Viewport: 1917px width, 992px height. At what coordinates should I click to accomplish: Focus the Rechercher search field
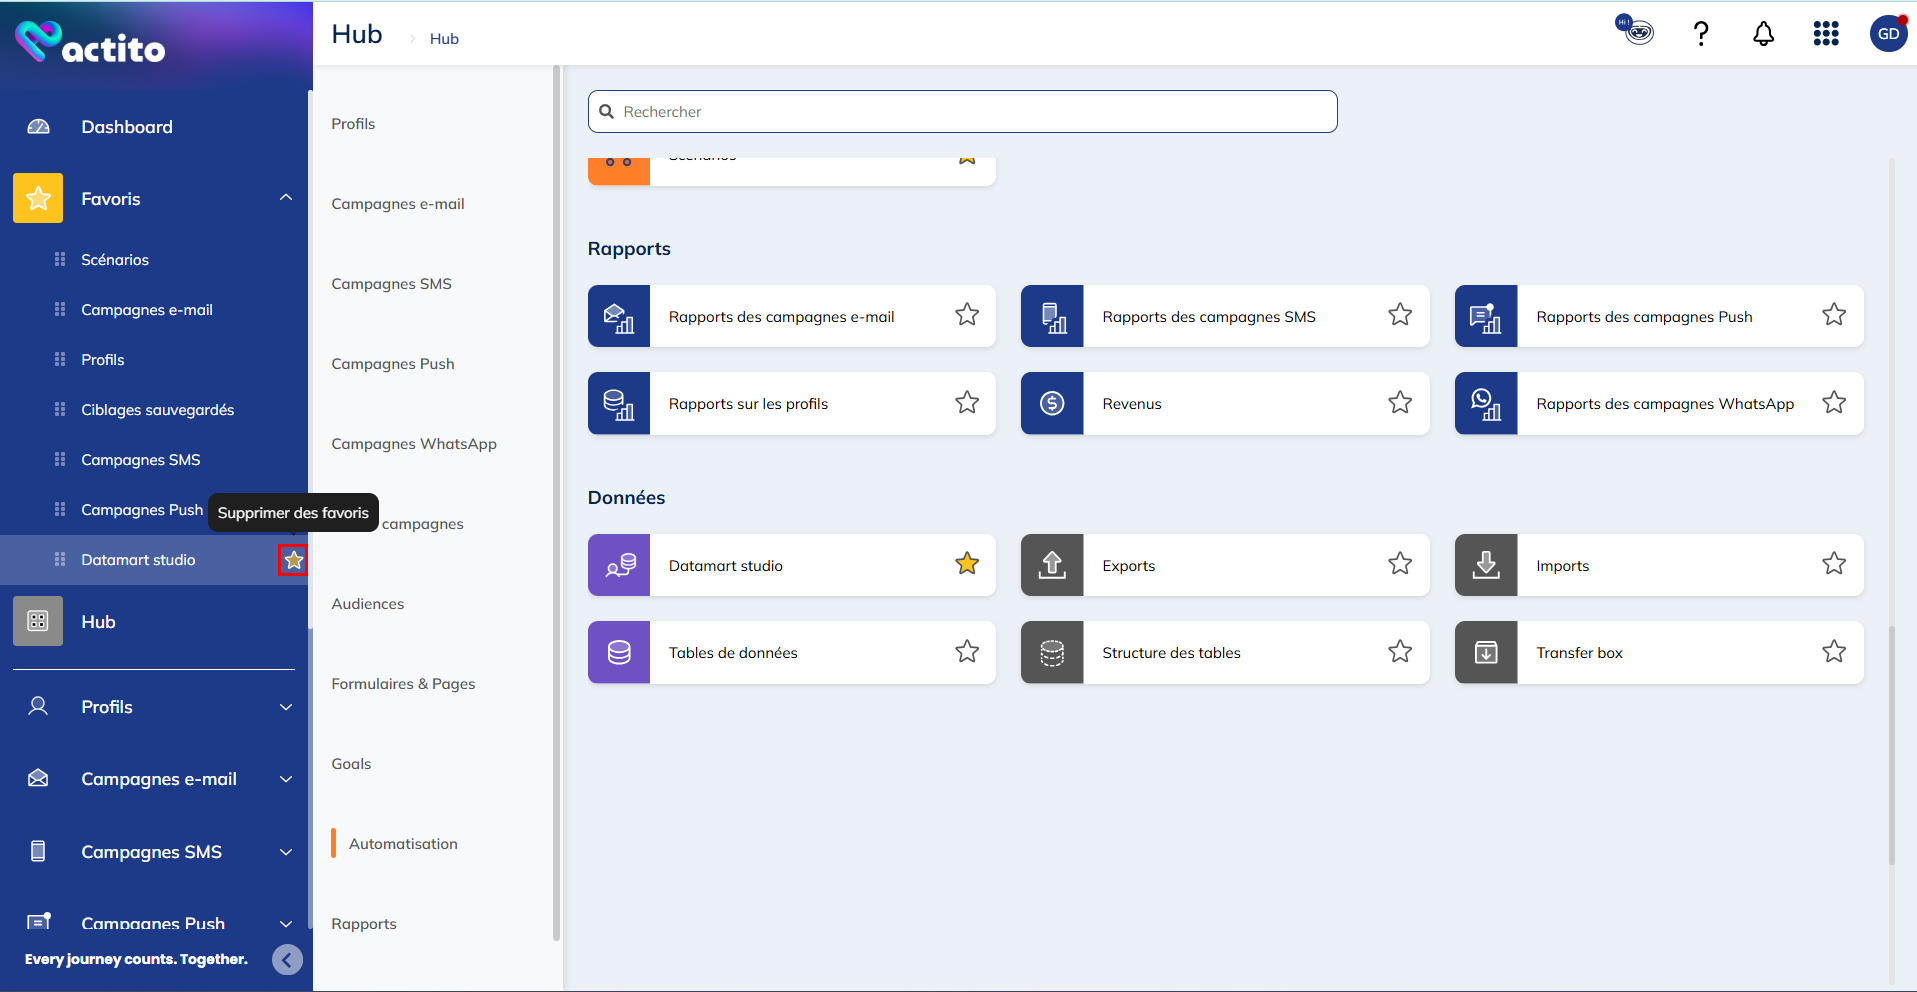point(962,112)
